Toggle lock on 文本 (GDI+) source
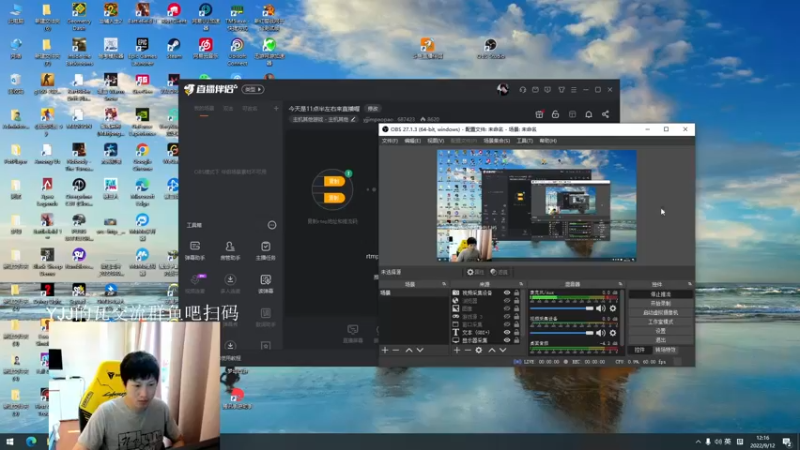Viewport: 800px width, 450px height. (517, 332)
